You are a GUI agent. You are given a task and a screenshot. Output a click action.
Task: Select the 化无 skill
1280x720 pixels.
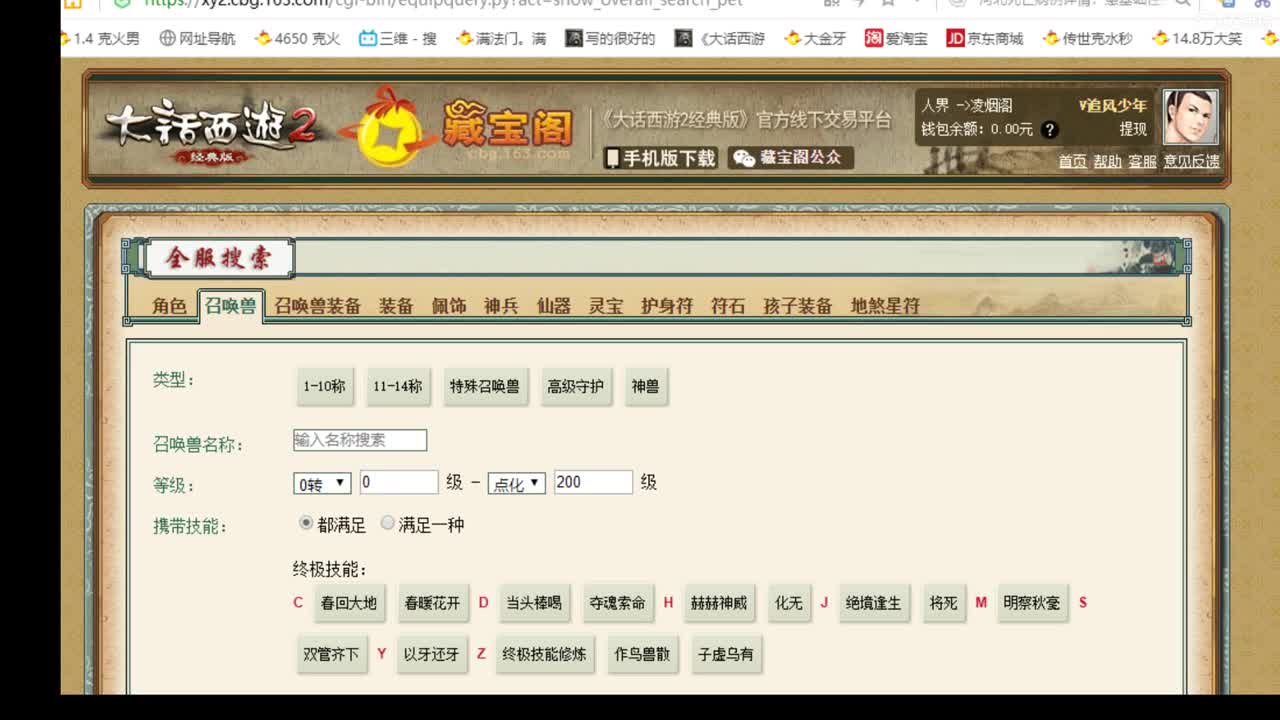[789, 603]
